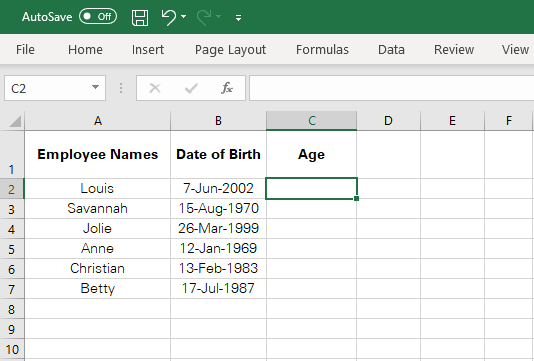
Task: Select column C header
Action: tap(312, 121)
